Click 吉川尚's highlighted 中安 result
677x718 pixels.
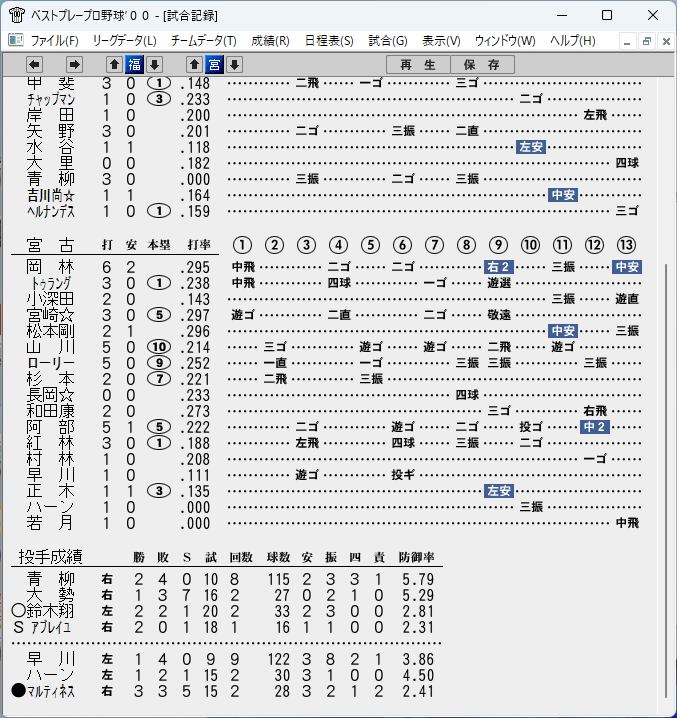tap(563, 195)
